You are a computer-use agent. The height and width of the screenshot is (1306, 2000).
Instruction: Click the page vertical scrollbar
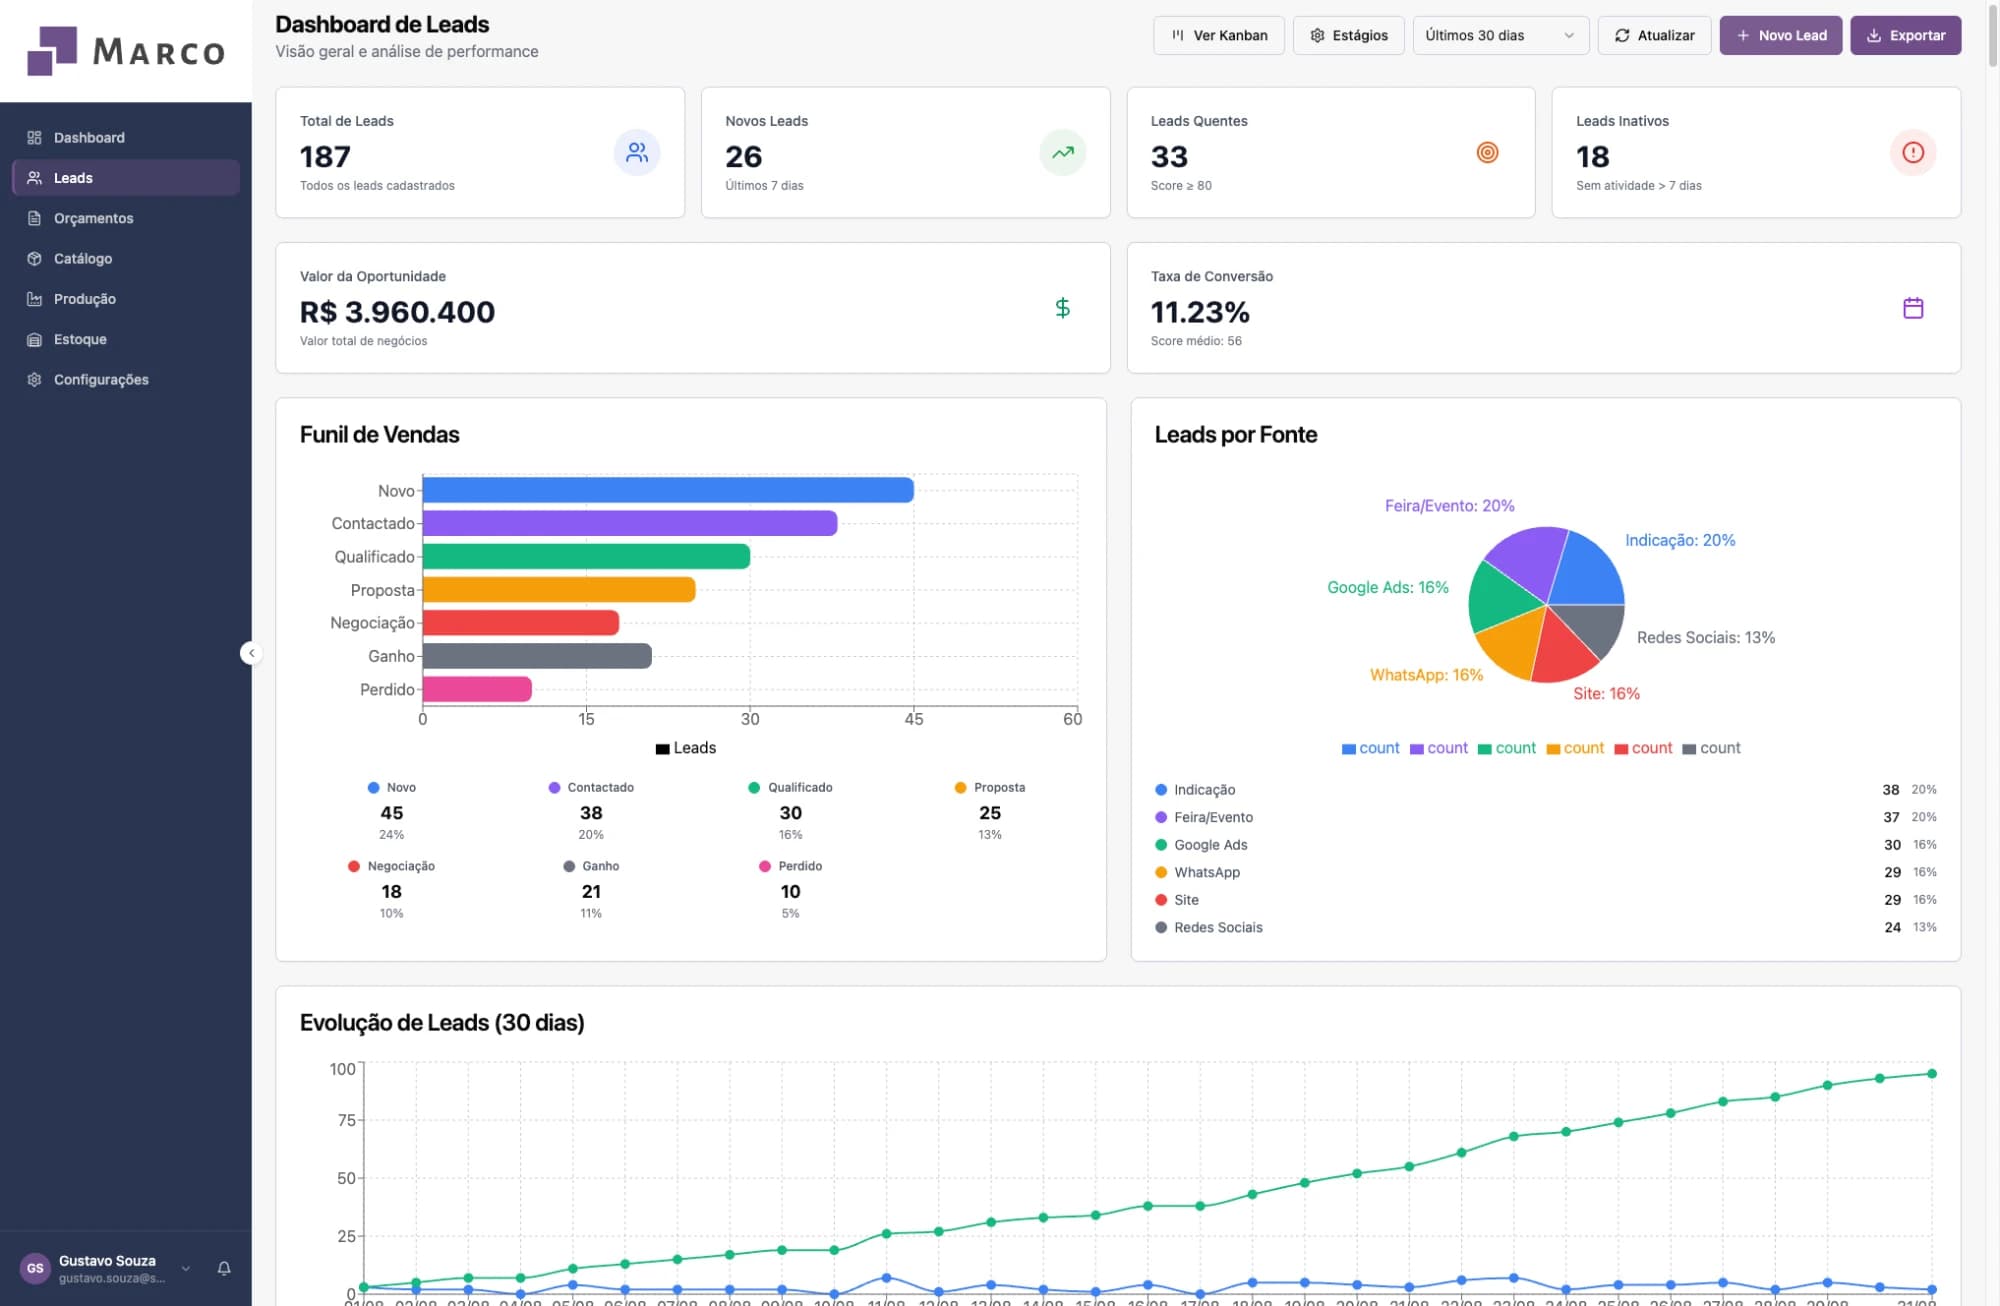[x=1991, y=38]
